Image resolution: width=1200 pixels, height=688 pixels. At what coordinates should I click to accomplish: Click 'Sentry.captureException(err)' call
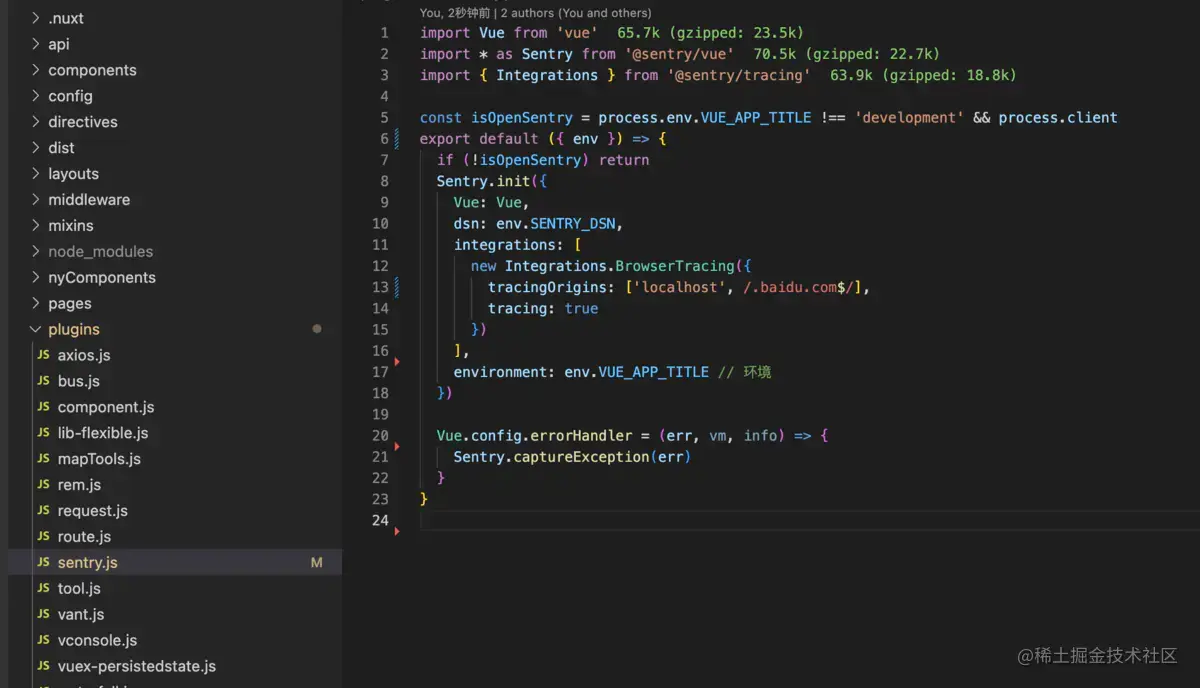[x=572, y=456]
